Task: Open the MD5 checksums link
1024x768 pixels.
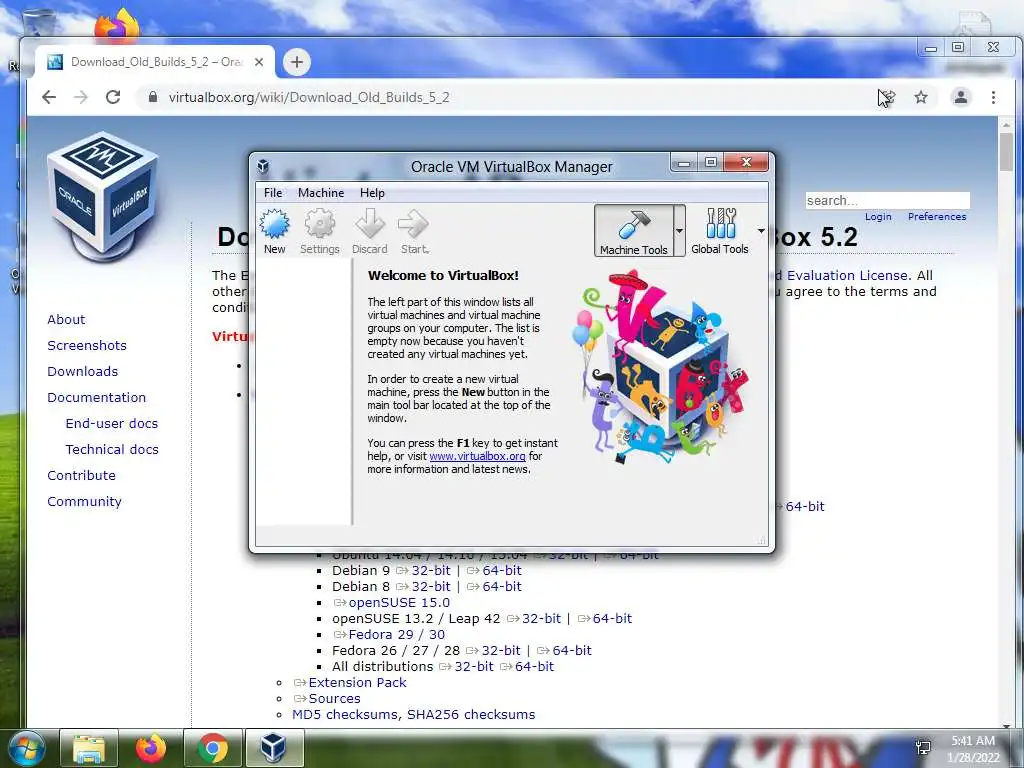Action: tap(344, 714)
